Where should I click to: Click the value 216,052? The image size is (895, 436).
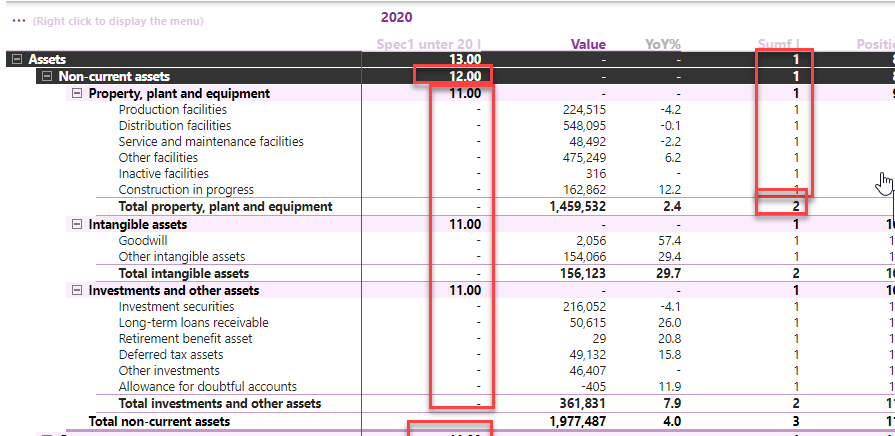click(583, 307)
